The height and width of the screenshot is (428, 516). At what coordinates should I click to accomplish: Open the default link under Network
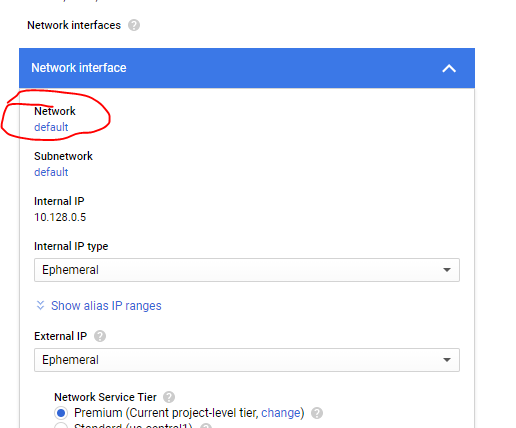point(51,127)
